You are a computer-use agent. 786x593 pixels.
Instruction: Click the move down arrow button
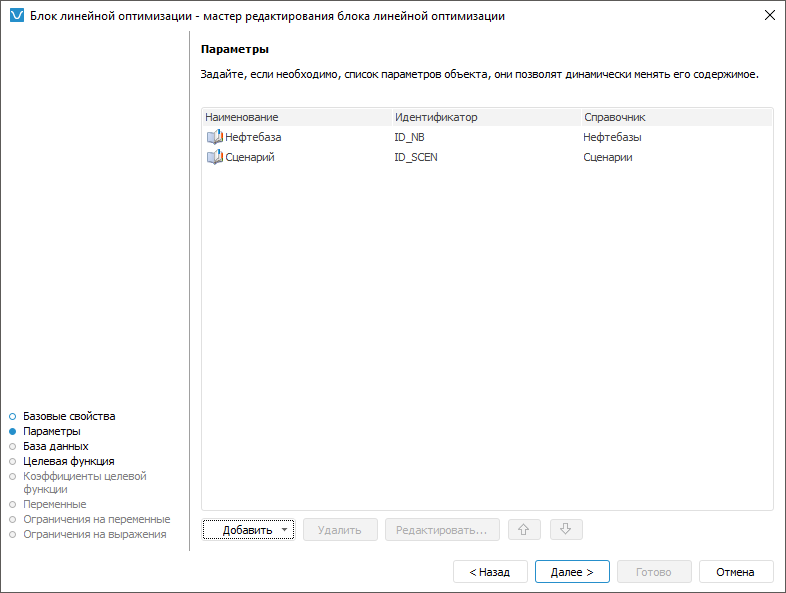pyautogui.click(x=565, y=530)
